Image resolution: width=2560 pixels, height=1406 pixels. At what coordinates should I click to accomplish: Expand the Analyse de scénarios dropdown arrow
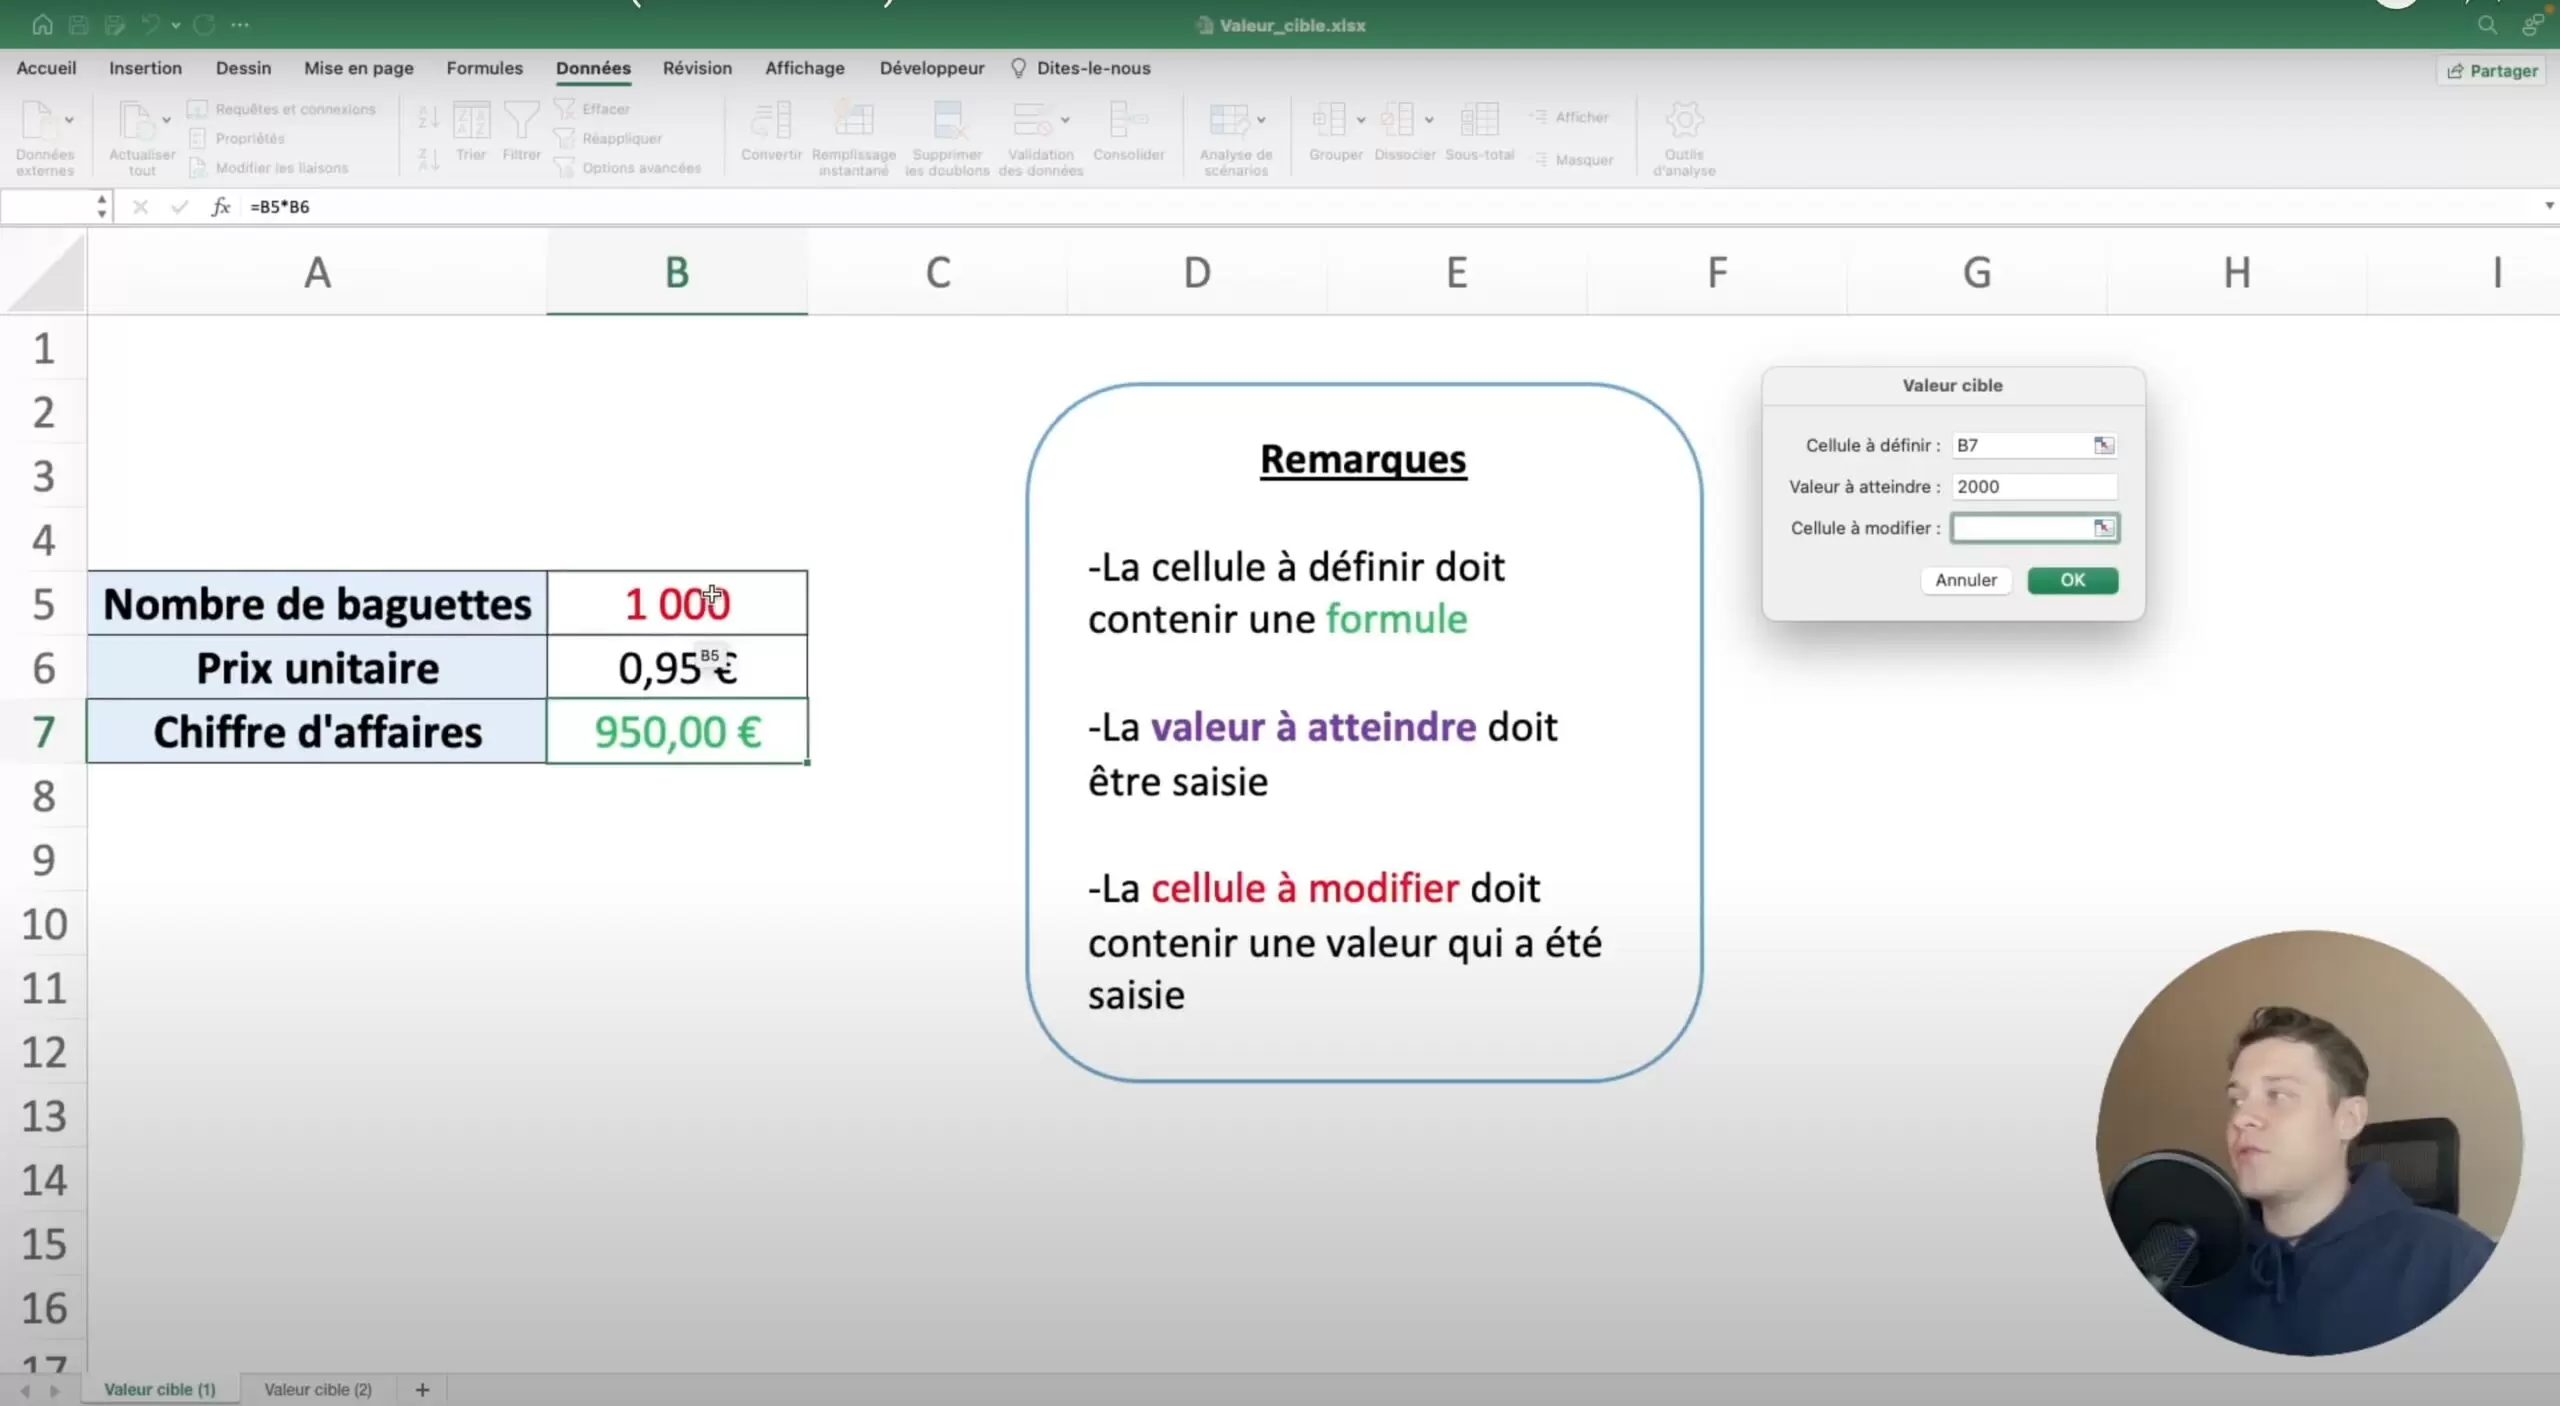(x=1261, y=120)
